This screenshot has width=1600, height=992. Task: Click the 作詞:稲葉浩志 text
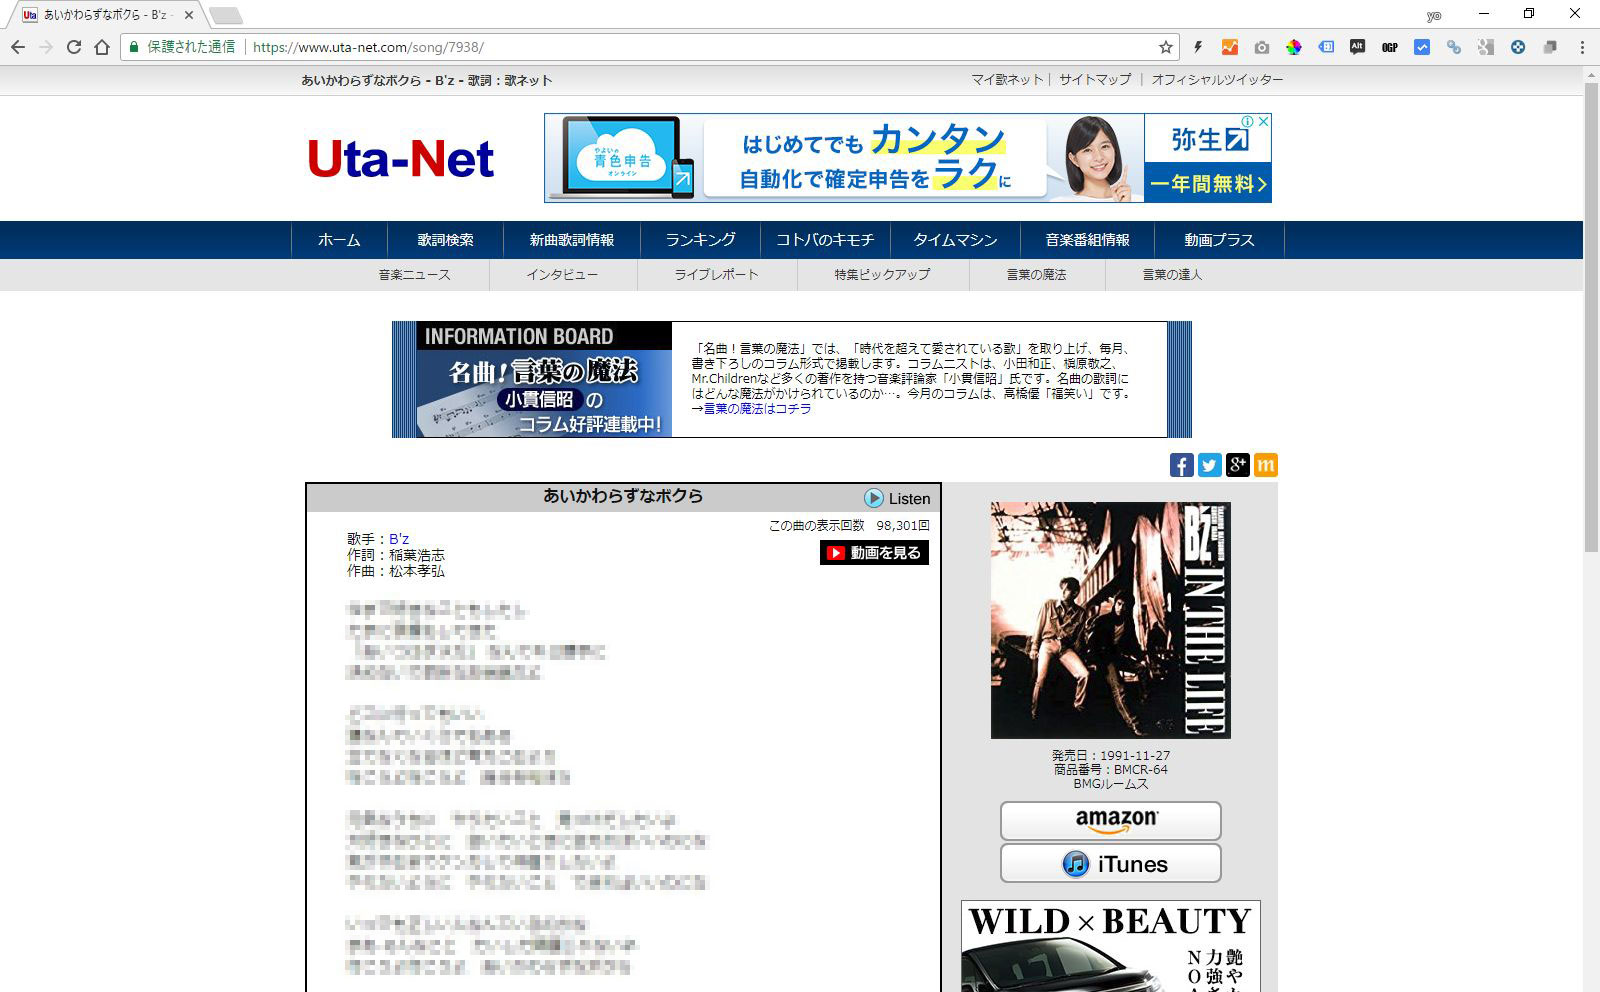click(396, 555)
